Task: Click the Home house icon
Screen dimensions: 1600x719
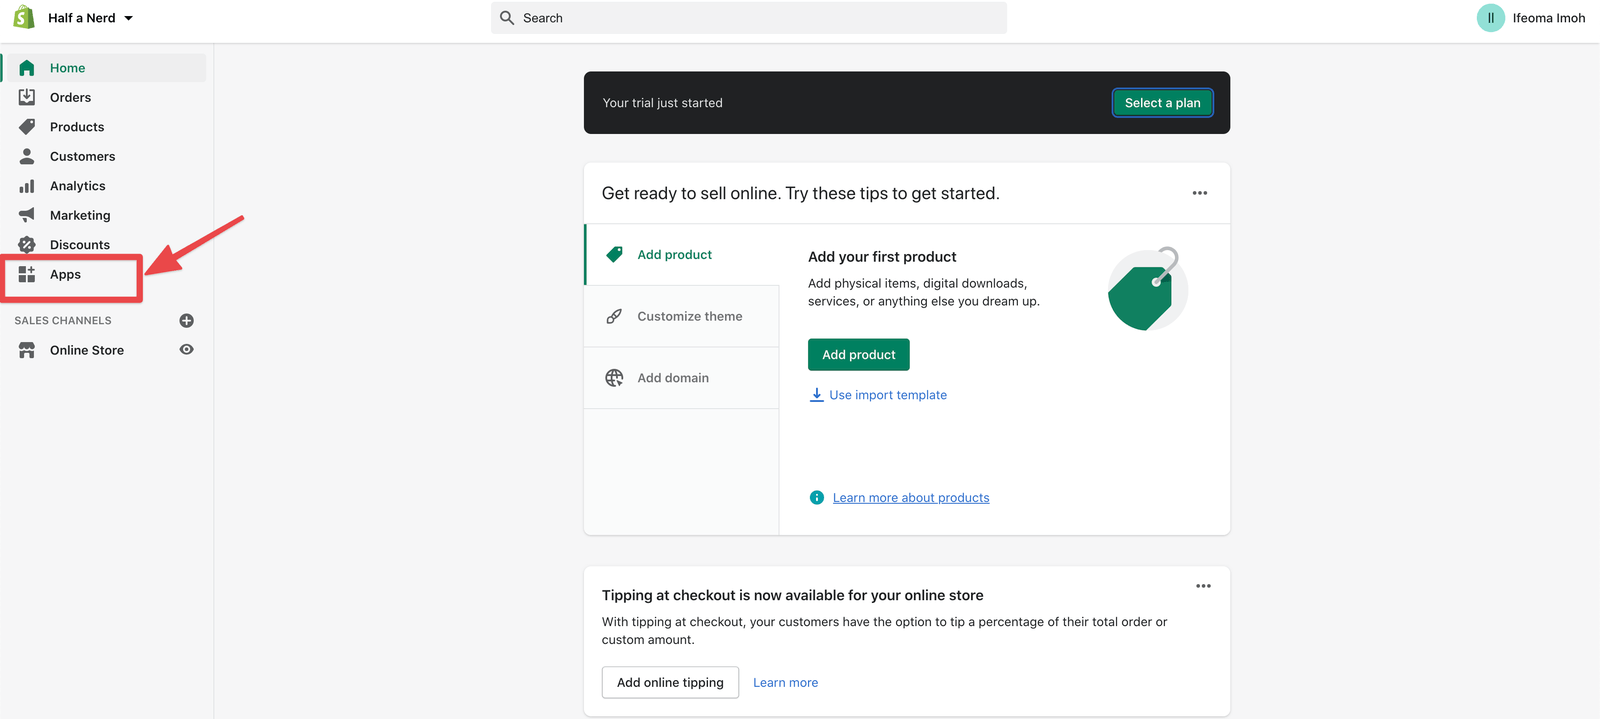Action: click(x=27, y=68)
